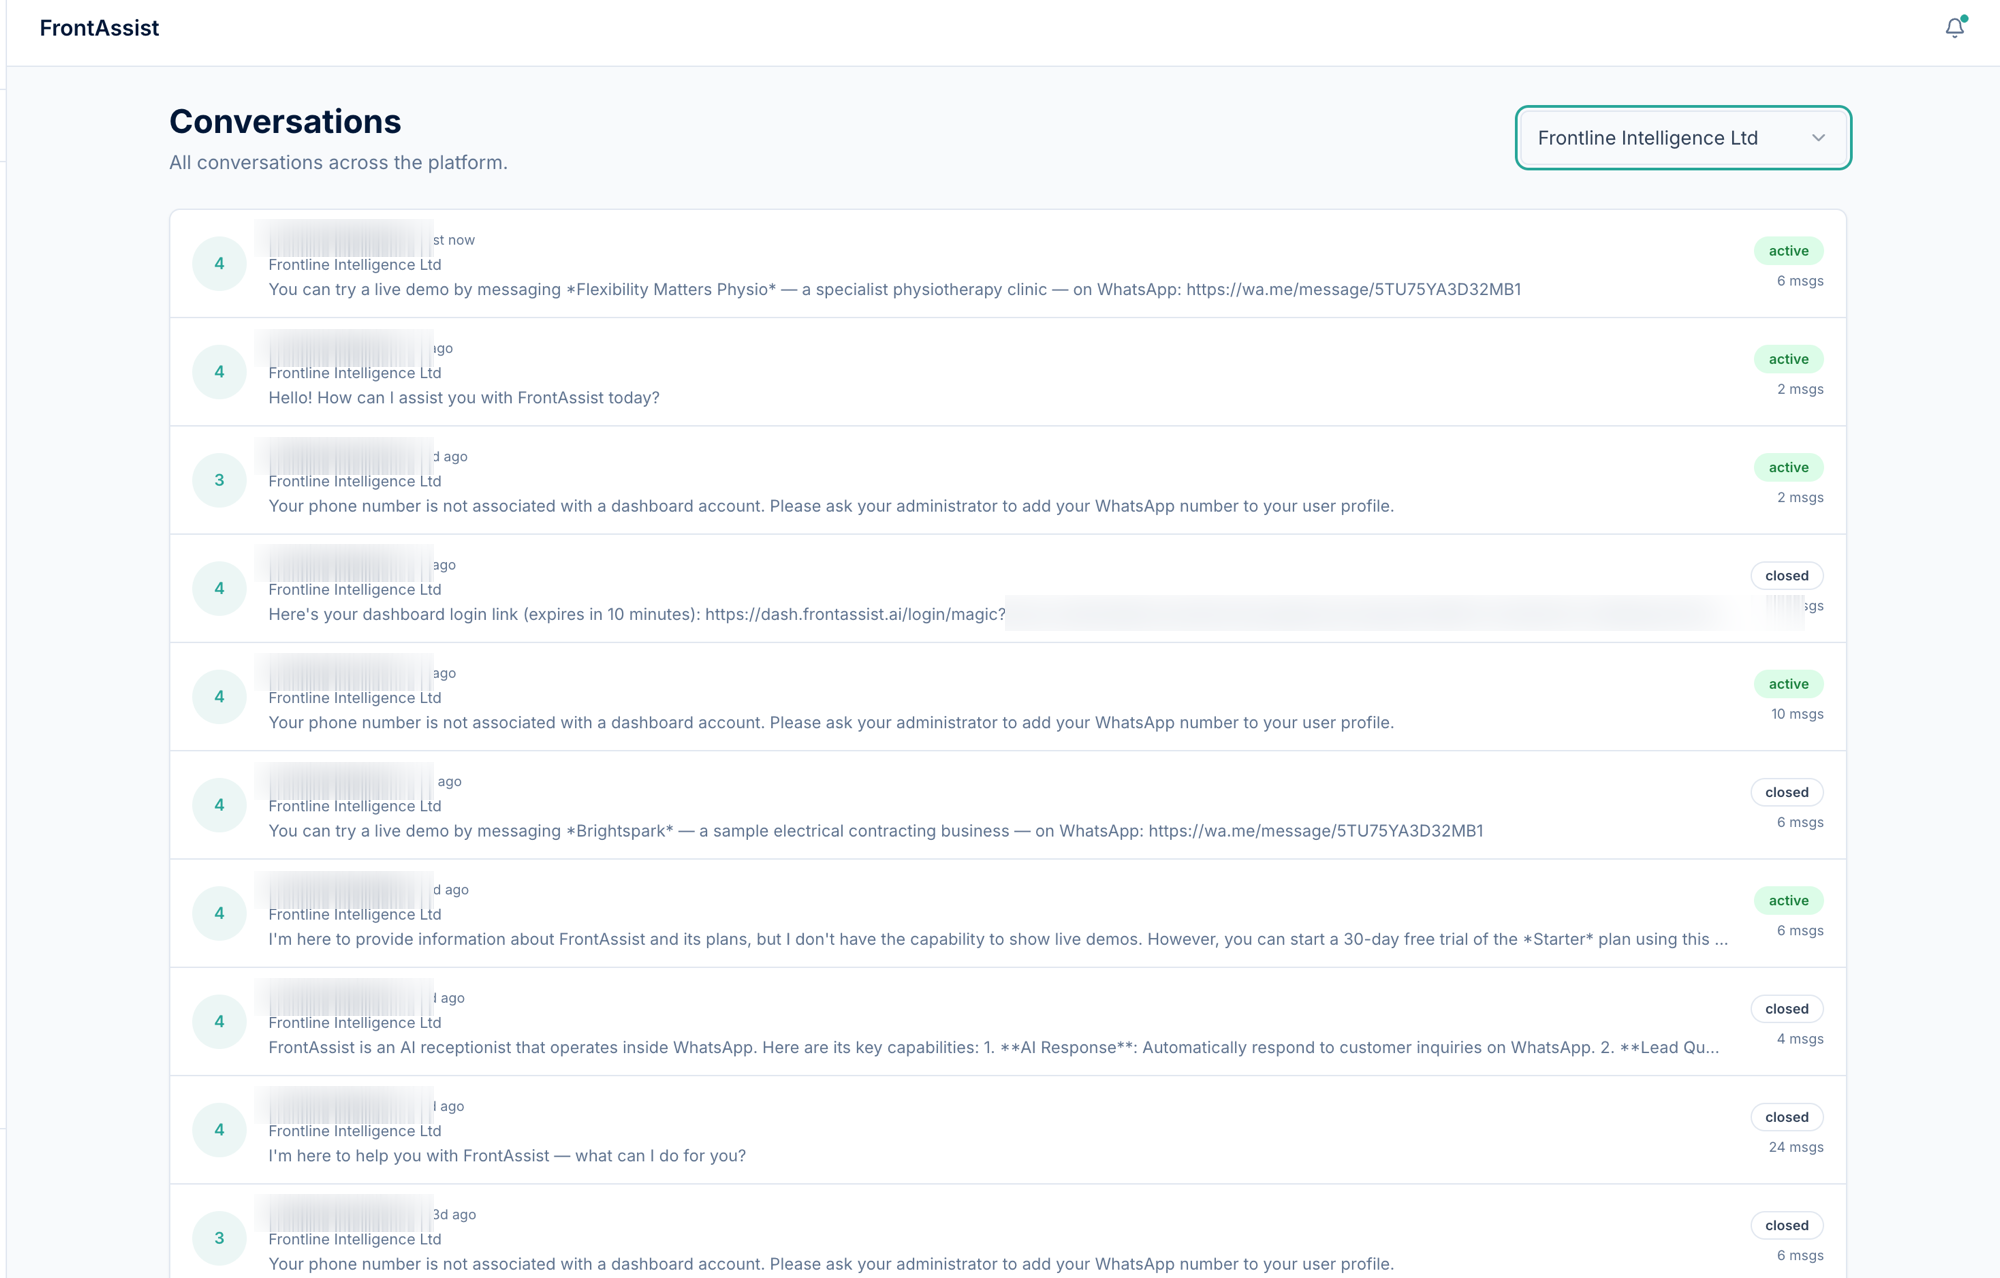Click the '10 msgs' count
Screen dimensions: 2000x1278
coord(1797,714)
